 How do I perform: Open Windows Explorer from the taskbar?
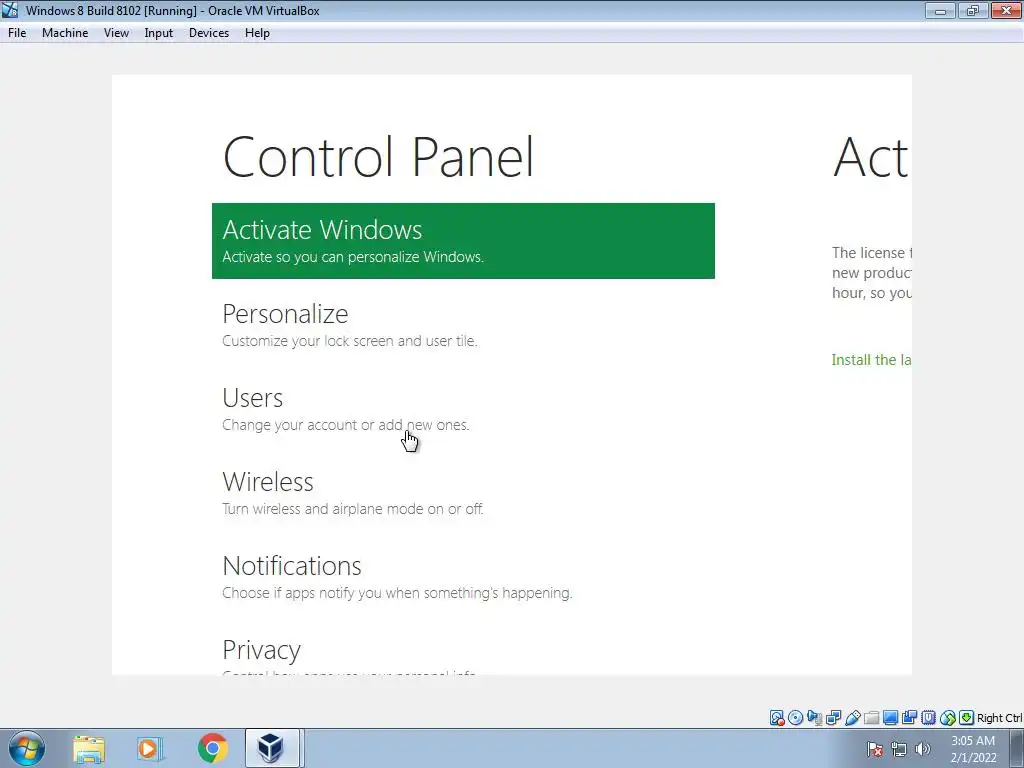(89, 748)
